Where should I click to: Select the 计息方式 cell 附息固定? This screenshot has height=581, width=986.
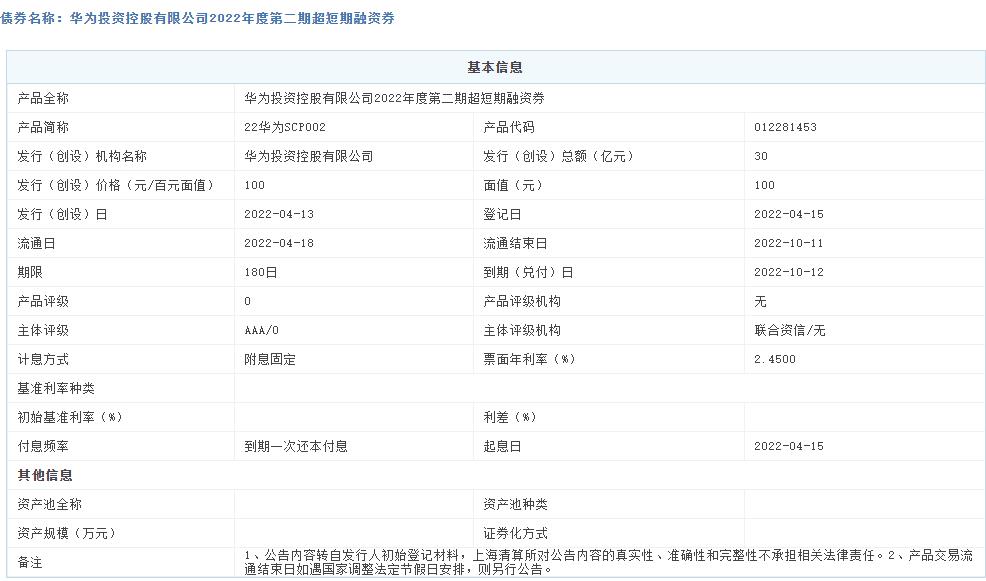click(x=270, y=359)
